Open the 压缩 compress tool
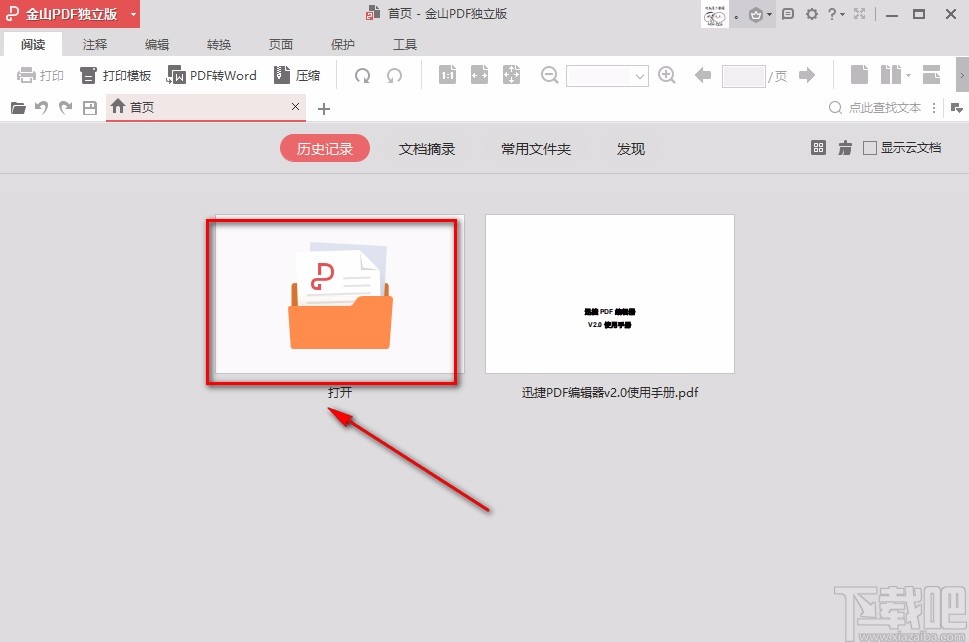 297,74
